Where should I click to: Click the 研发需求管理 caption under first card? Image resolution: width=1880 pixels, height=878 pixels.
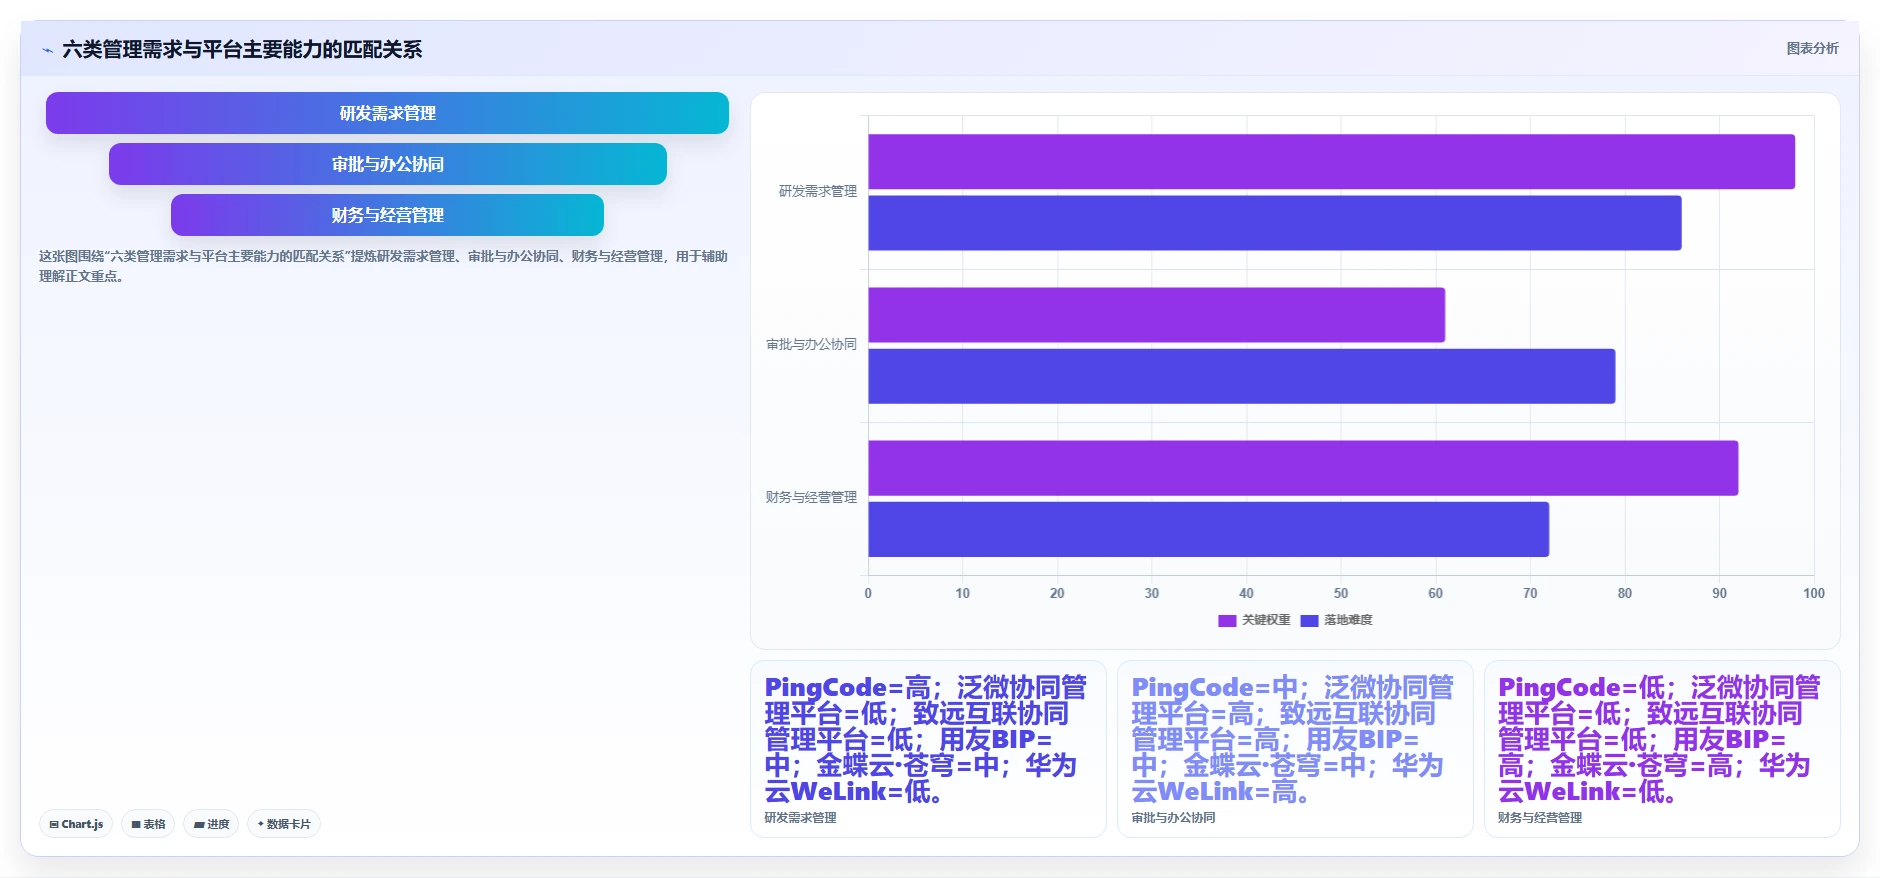(x=800, y=818)
